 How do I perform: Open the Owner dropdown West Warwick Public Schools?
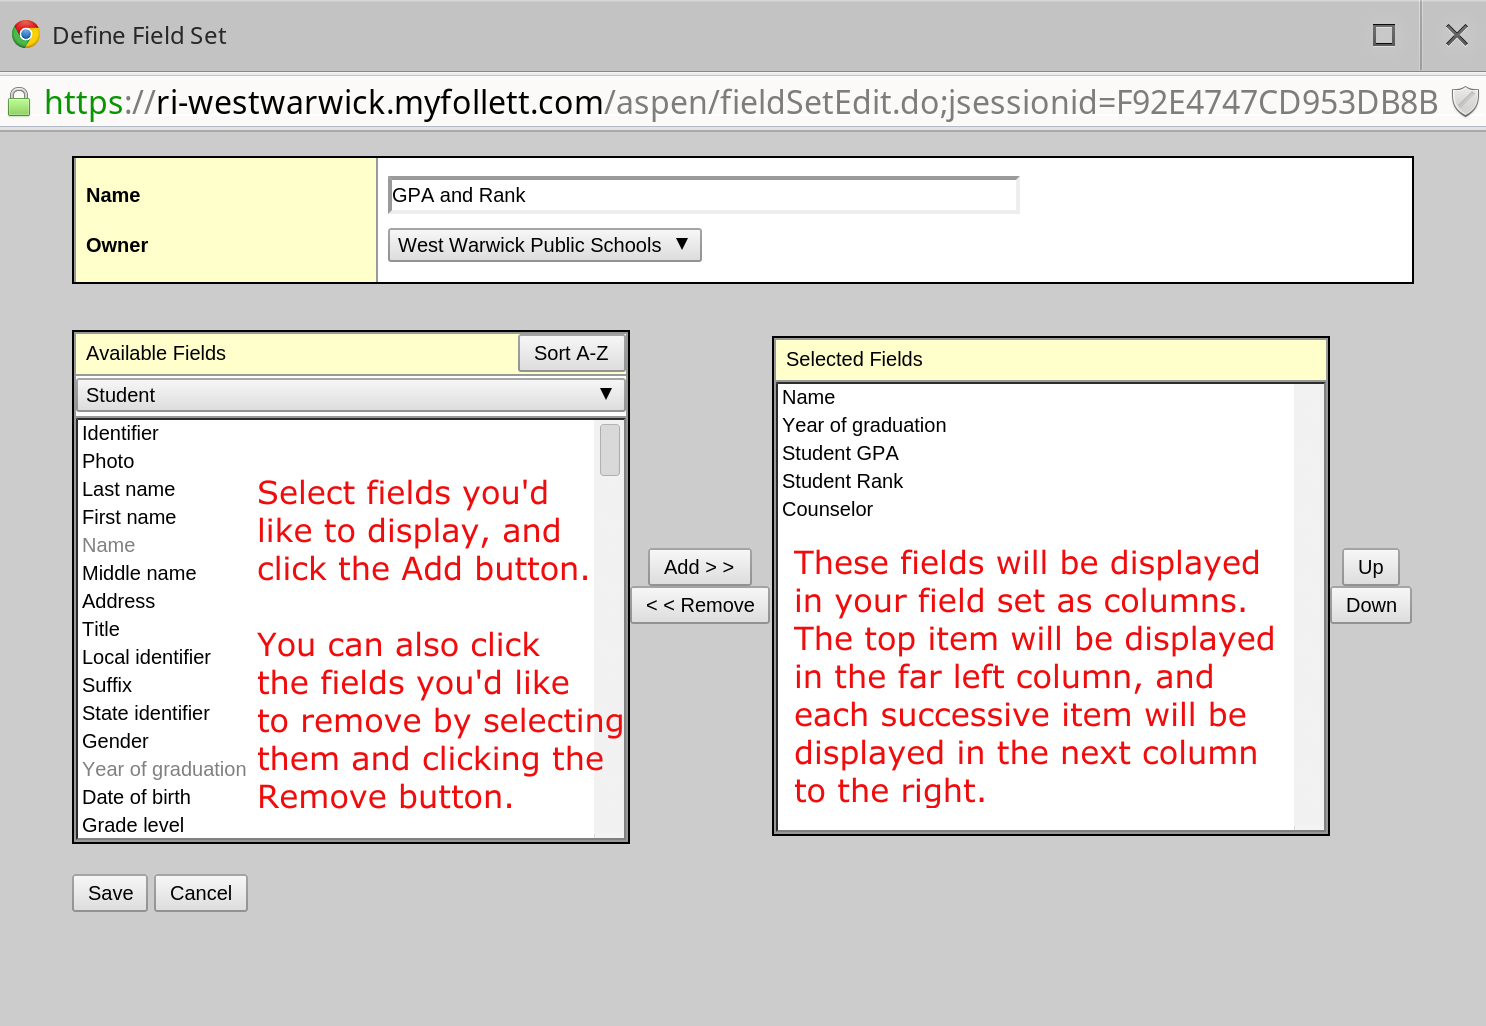click(x=545, y=245)
